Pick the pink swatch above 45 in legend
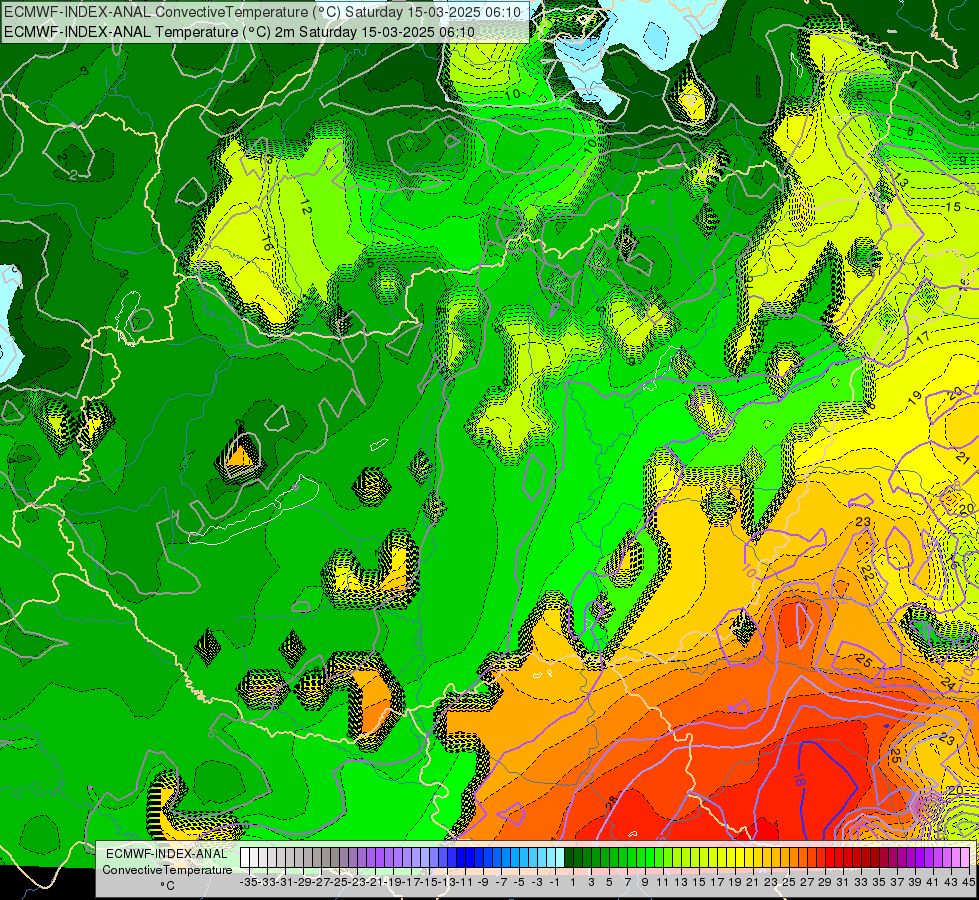 (x=965, y=858)
